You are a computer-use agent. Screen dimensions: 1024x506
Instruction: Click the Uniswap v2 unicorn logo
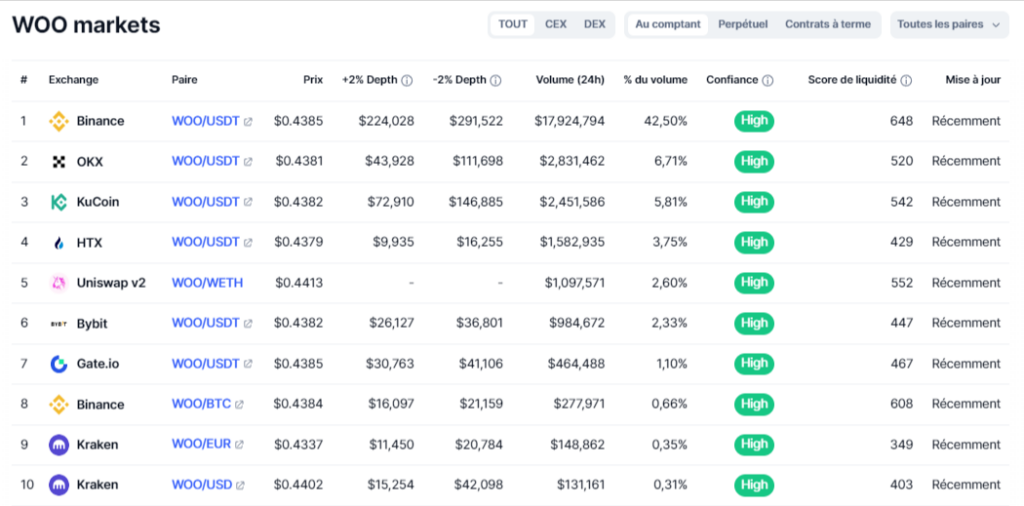58,283
